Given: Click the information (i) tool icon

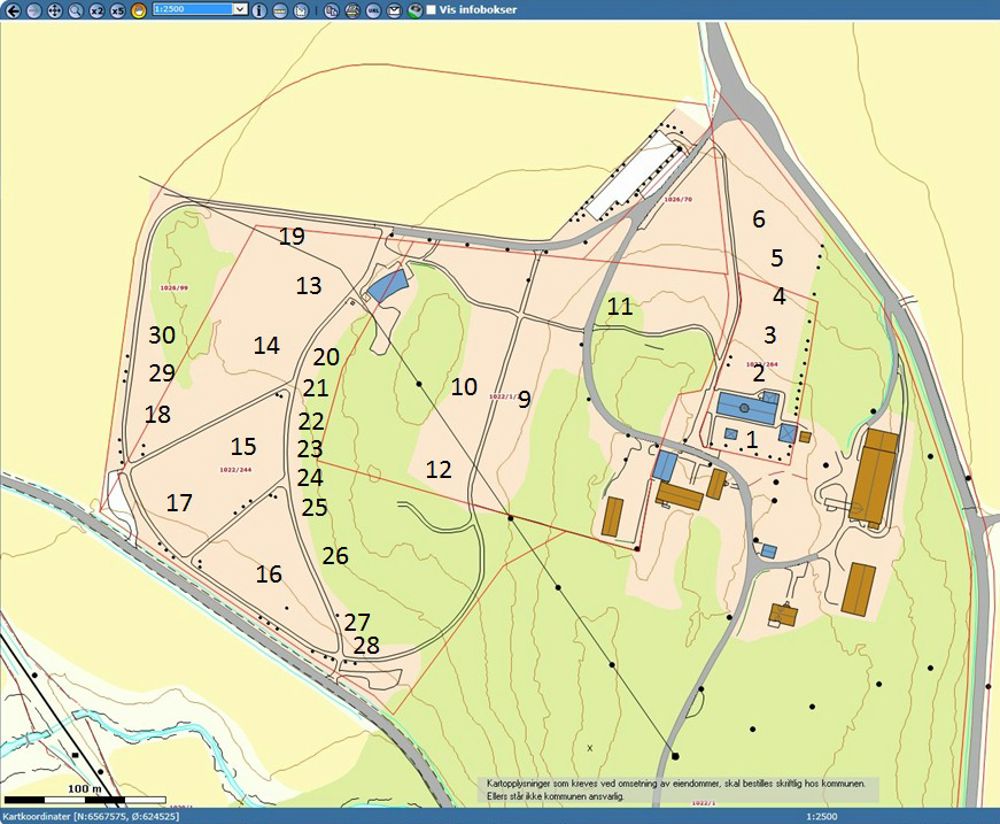Looking at the screenshot, I should coord(259,10).
